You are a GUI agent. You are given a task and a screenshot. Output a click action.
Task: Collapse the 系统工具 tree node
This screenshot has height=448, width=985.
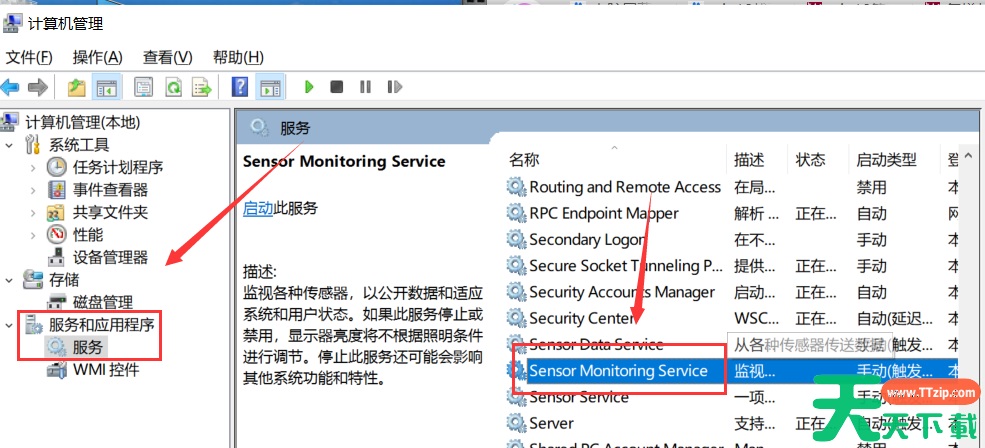[10, 145]
